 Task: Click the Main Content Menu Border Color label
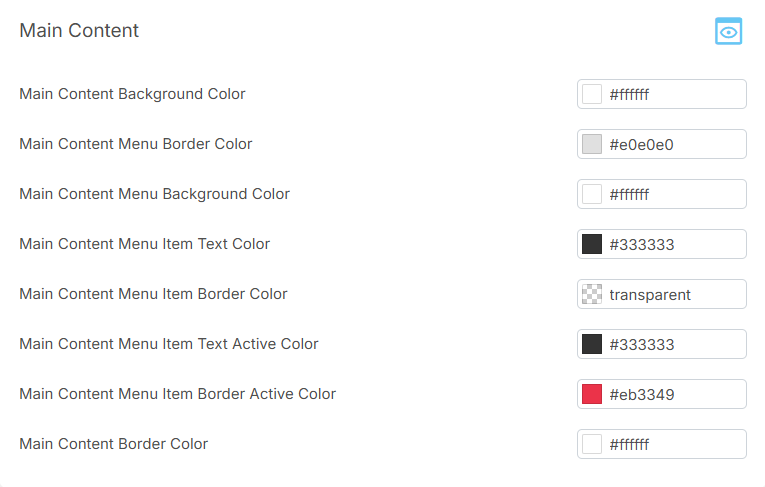(x=135, y=144)
